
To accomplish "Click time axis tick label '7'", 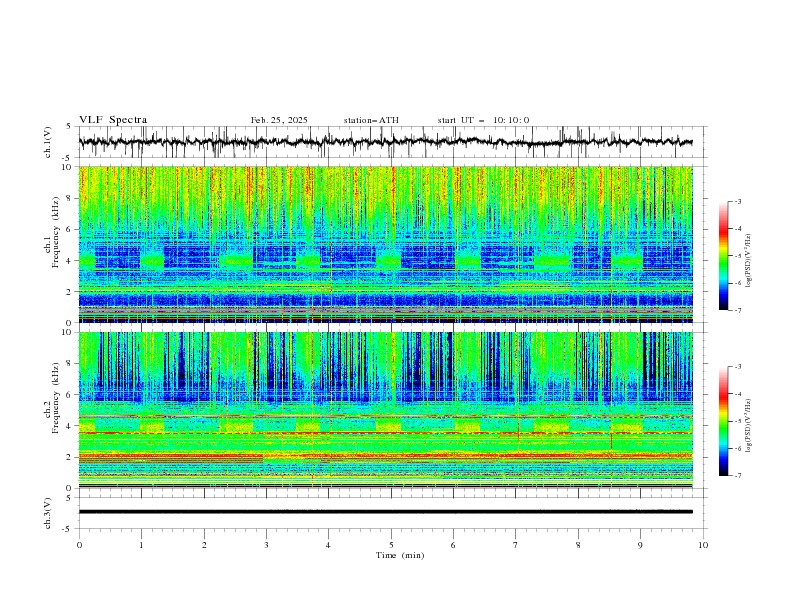I will (x=516, y=545).
